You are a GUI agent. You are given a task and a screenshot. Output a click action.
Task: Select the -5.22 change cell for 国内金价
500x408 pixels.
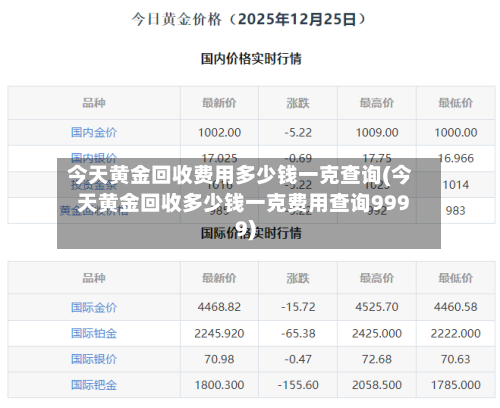[x=298, y=133]
